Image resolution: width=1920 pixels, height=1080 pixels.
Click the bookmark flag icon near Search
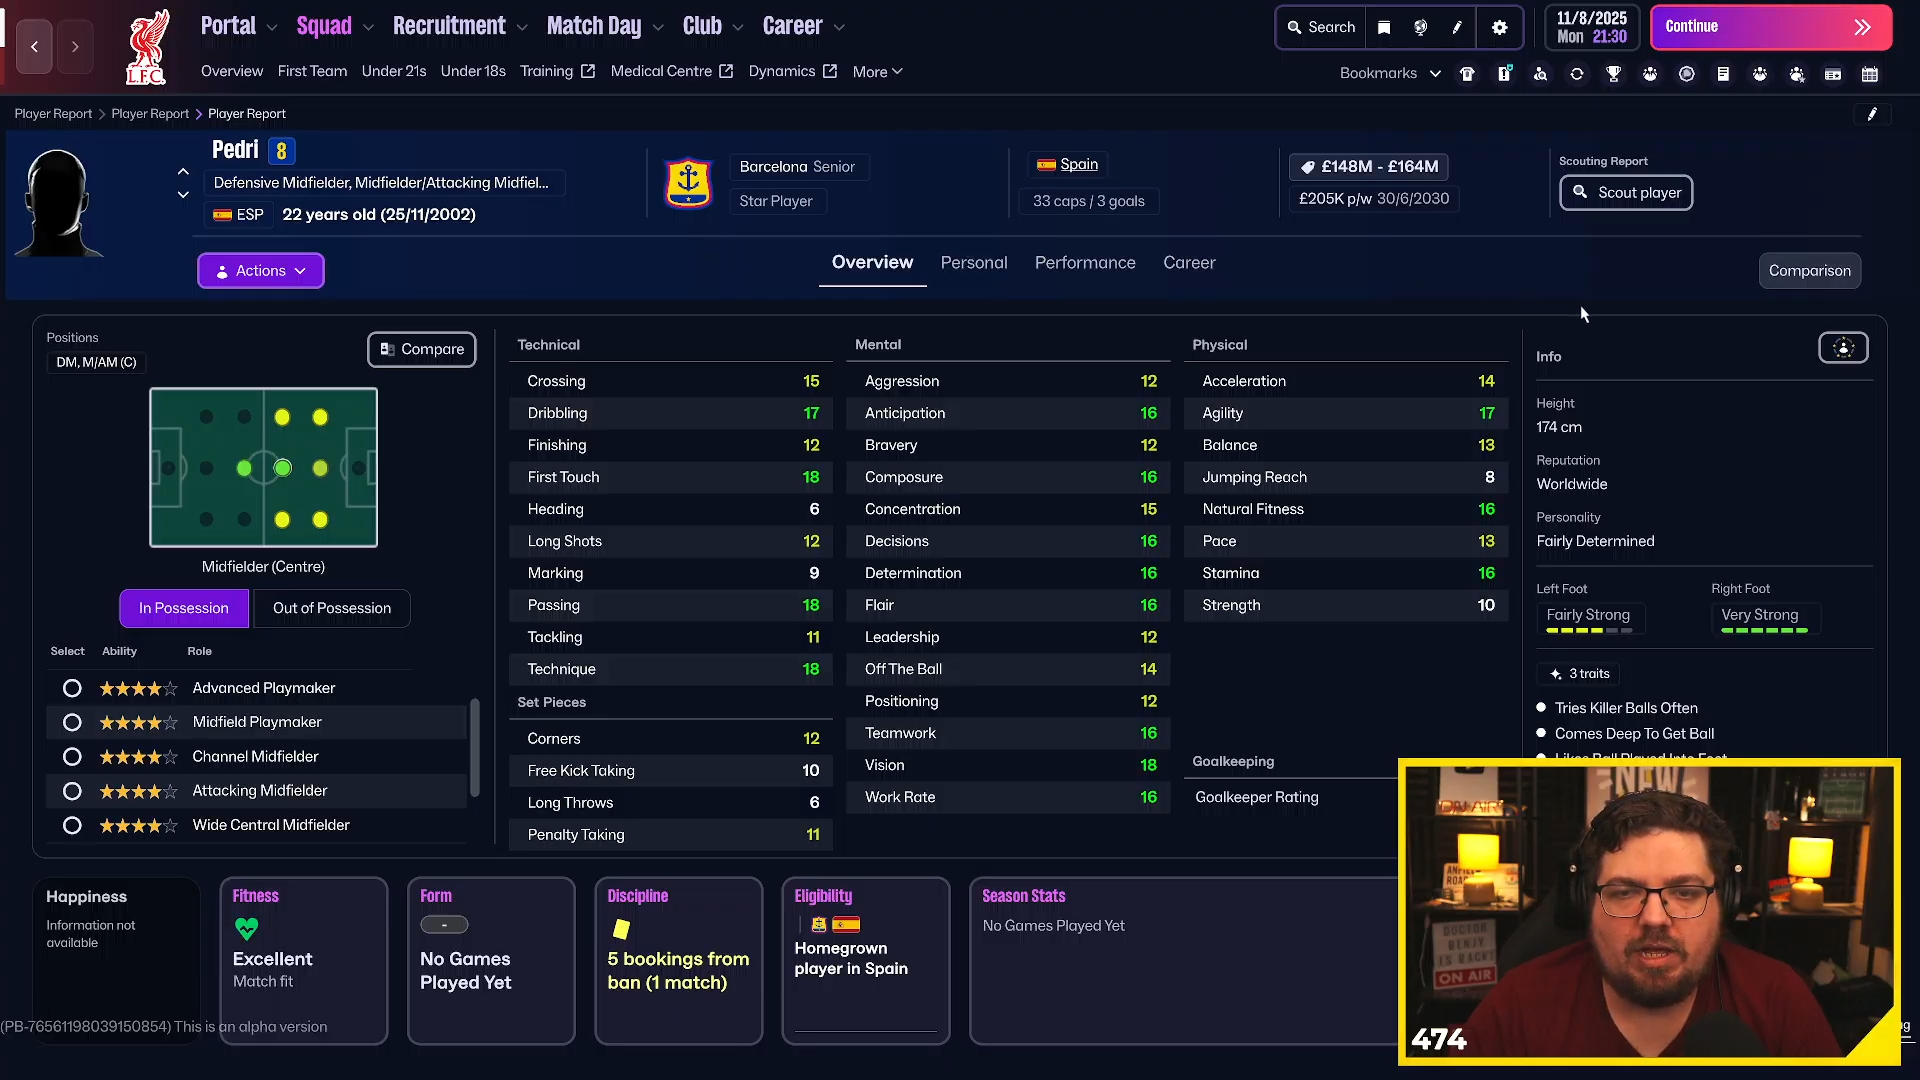point(1384,27)
